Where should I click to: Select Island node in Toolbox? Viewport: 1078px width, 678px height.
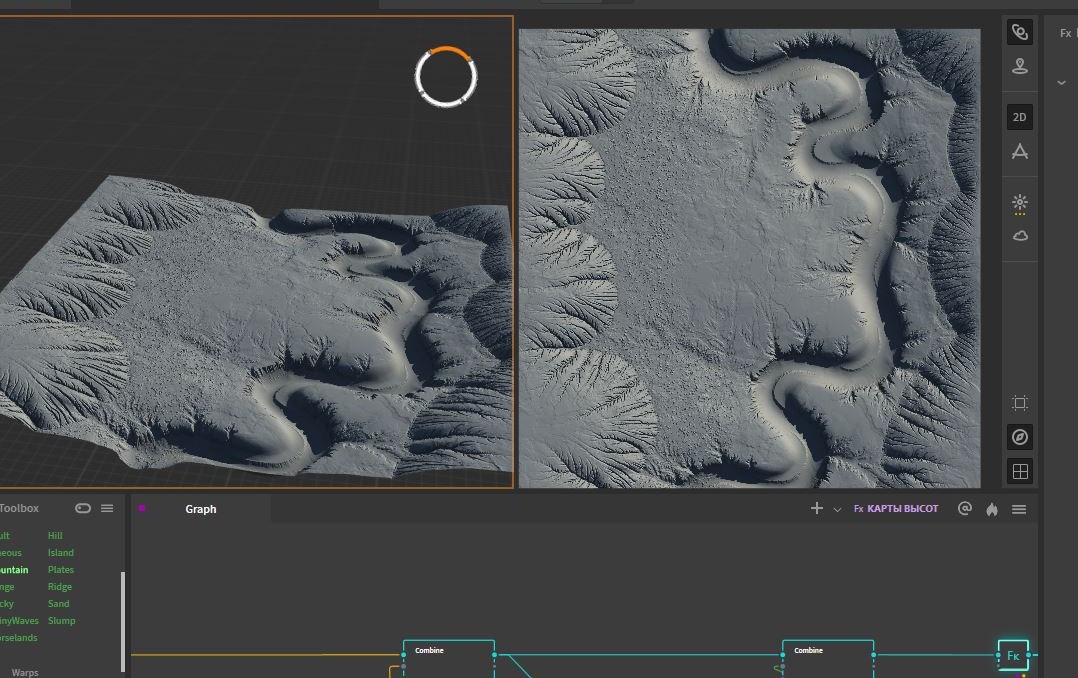click(60, 553)
